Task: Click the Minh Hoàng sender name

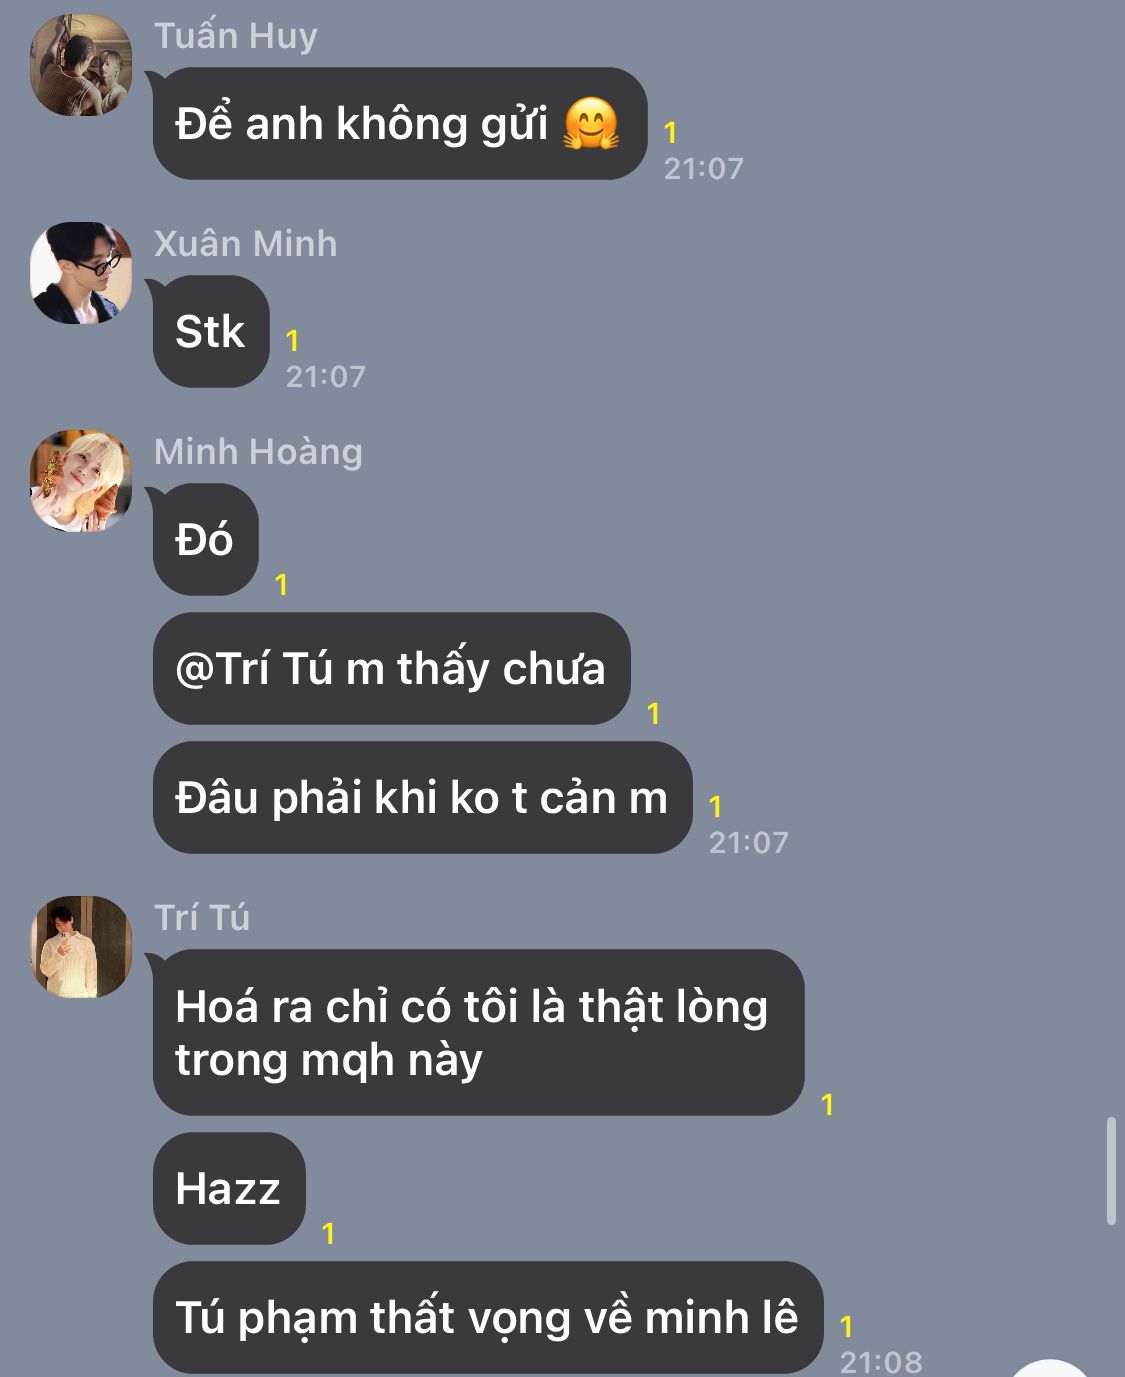Action: (x=258, y=452)
